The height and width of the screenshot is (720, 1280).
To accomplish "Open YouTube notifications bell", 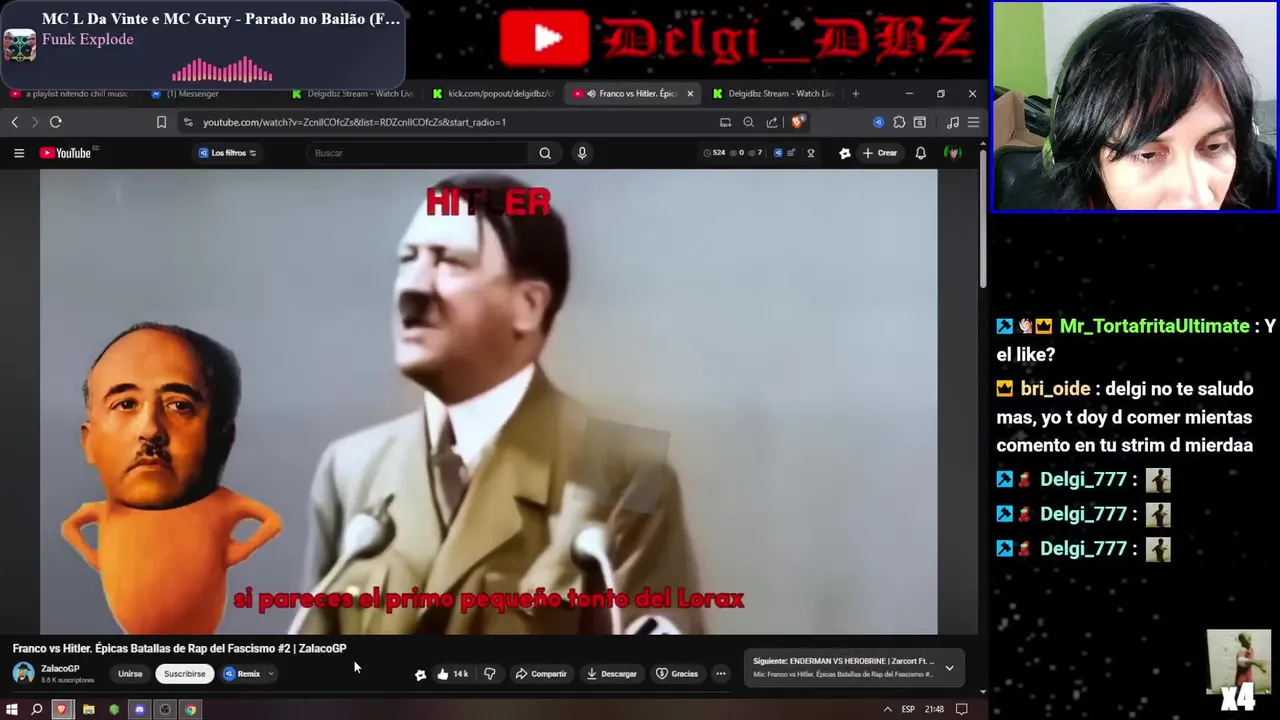I will click(x=921, y=153).
